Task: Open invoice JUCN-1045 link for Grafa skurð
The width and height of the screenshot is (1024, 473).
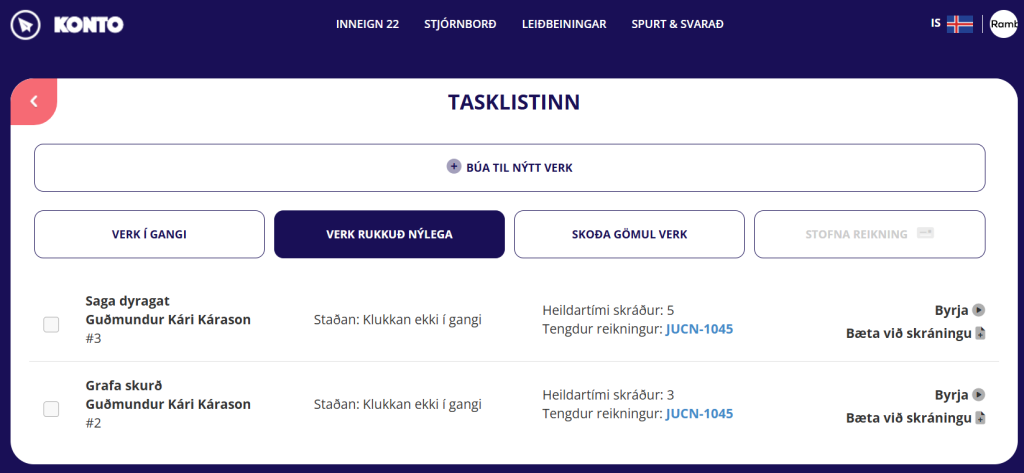Action: click(699, 414)
